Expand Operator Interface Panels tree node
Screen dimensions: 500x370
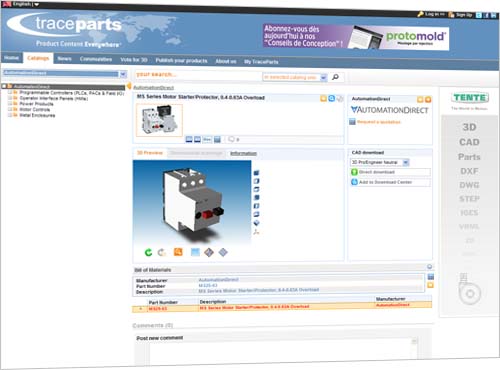(10, 98)
